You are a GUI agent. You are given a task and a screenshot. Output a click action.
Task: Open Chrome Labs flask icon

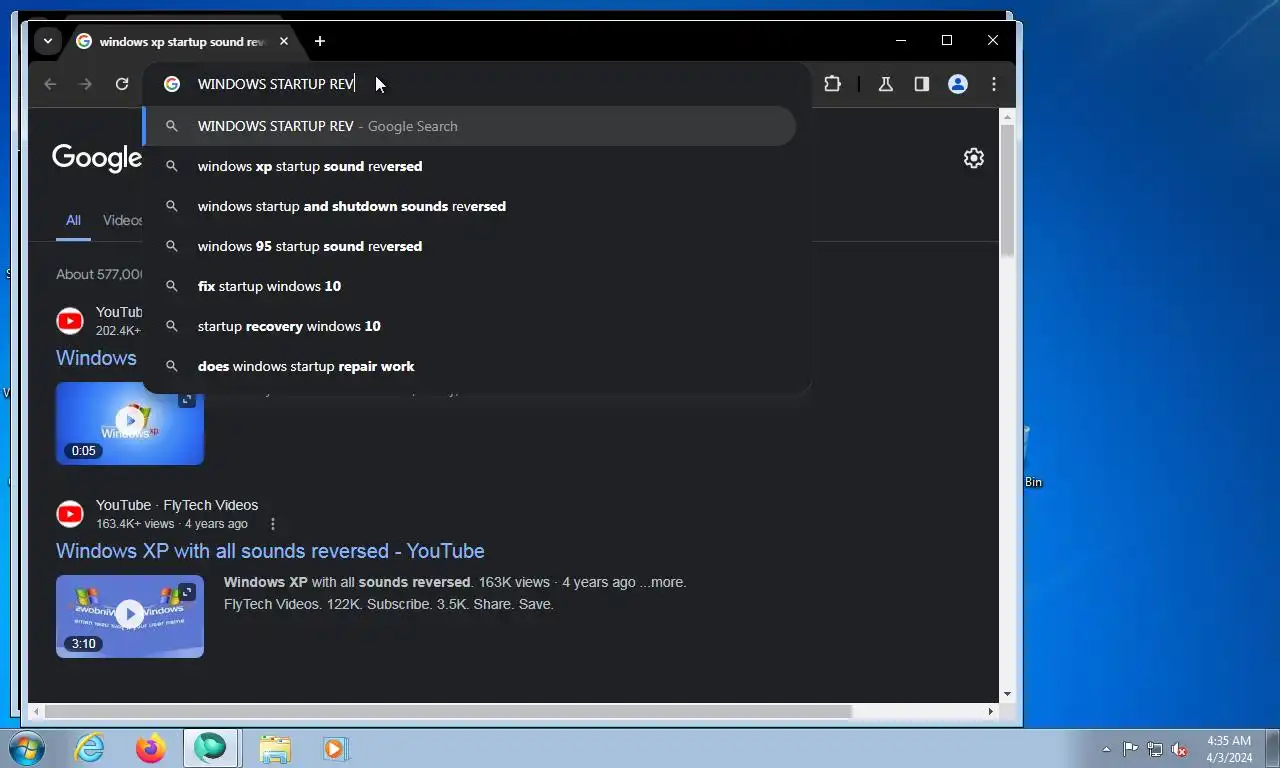point(885,84)
